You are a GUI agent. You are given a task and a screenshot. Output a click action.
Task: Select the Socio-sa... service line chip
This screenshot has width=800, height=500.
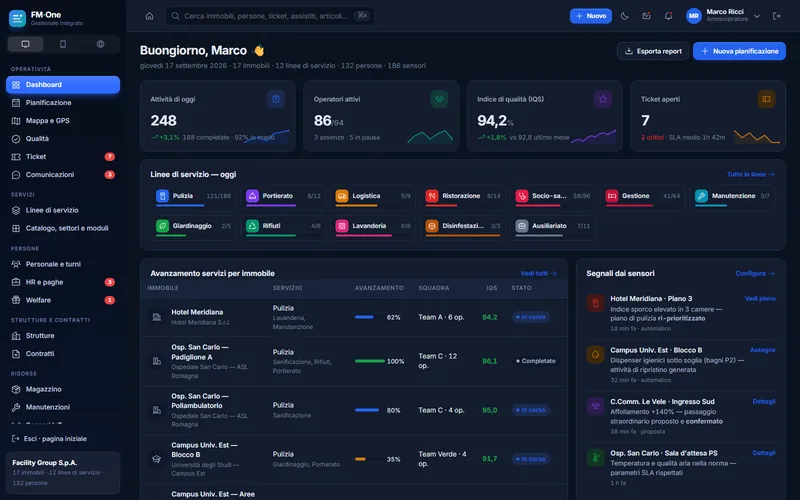coord(553,197)
